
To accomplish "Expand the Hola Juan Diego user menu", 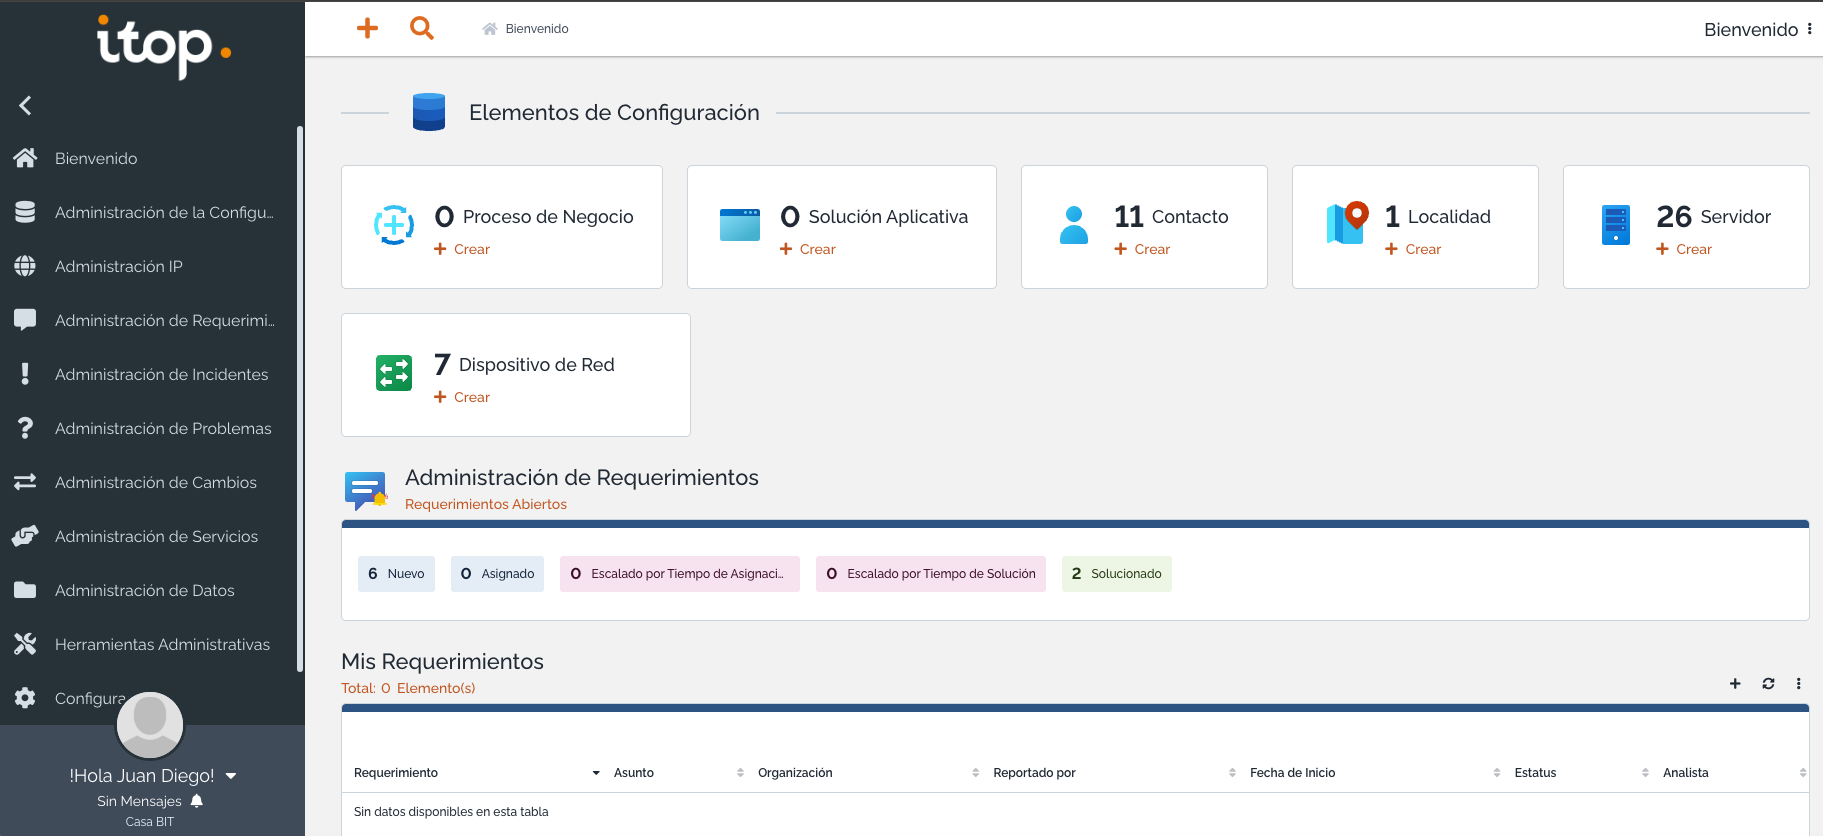I will coord(231,776).
